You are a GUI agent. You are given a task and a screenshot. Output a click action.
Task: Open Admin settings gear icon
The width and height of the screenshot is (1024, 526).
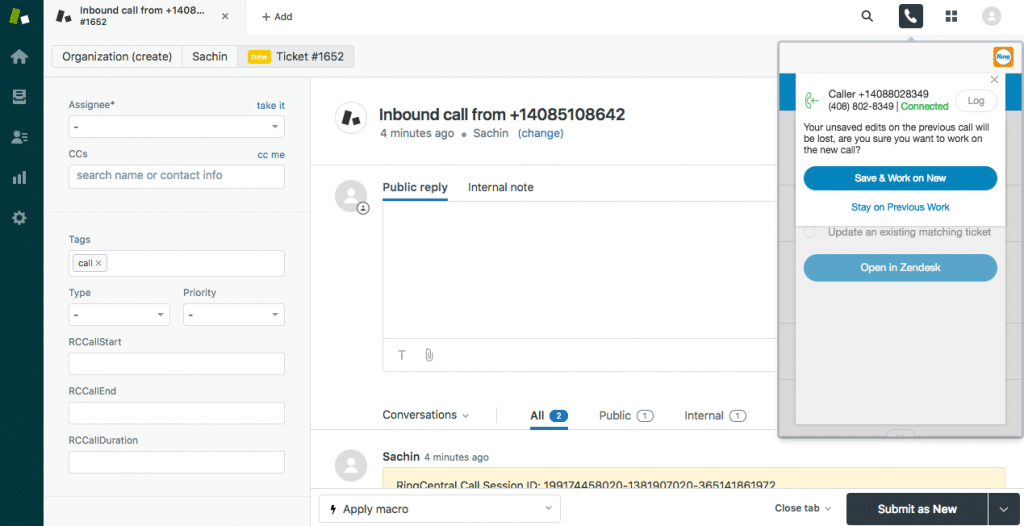tap(19, 217)
